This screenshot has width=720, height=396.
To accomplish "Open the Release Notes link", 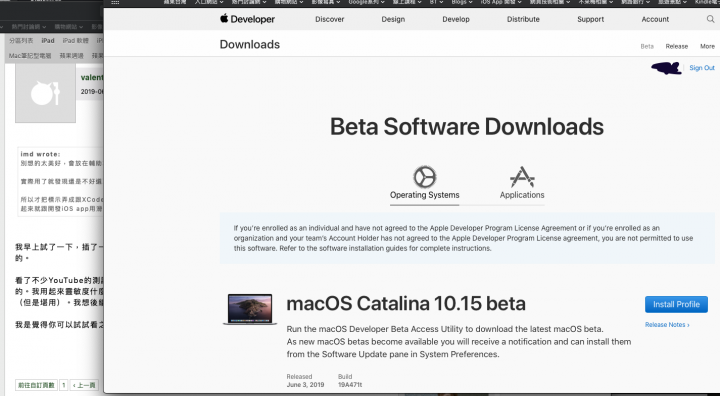I will [x=667, y=324].
